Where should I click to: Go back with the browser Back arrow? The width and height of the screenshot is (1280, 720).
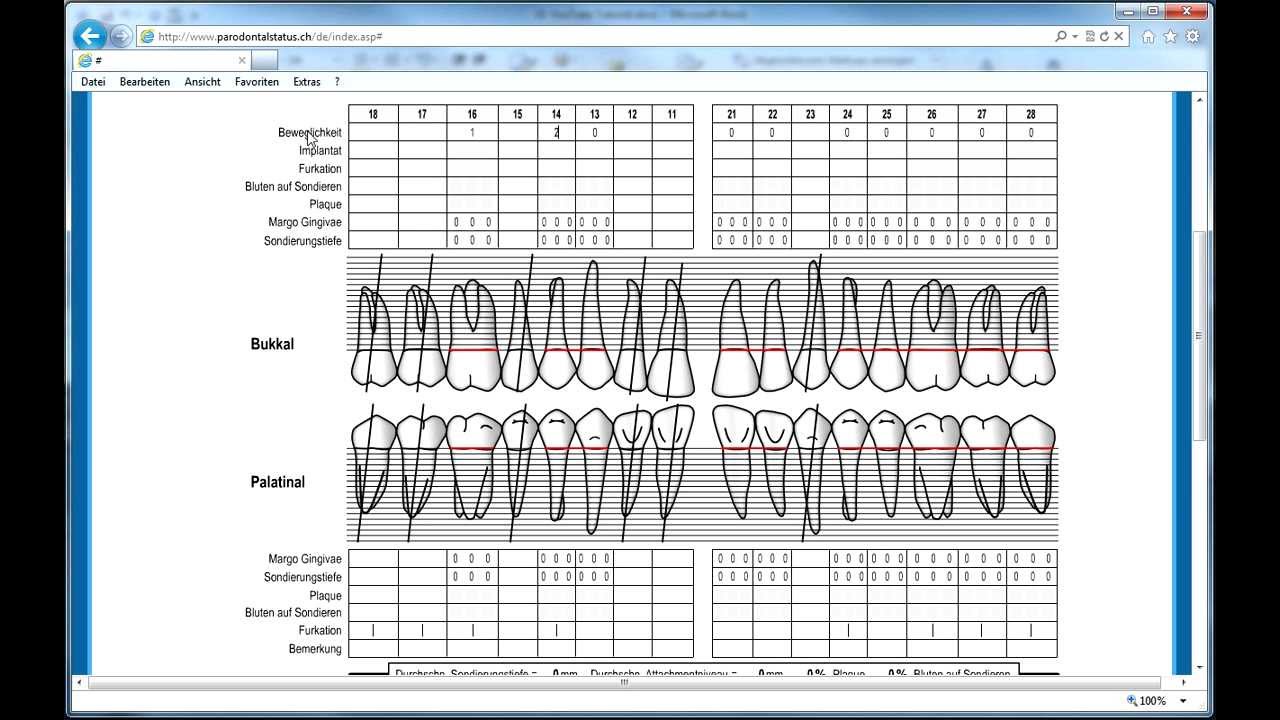(90, 36)
